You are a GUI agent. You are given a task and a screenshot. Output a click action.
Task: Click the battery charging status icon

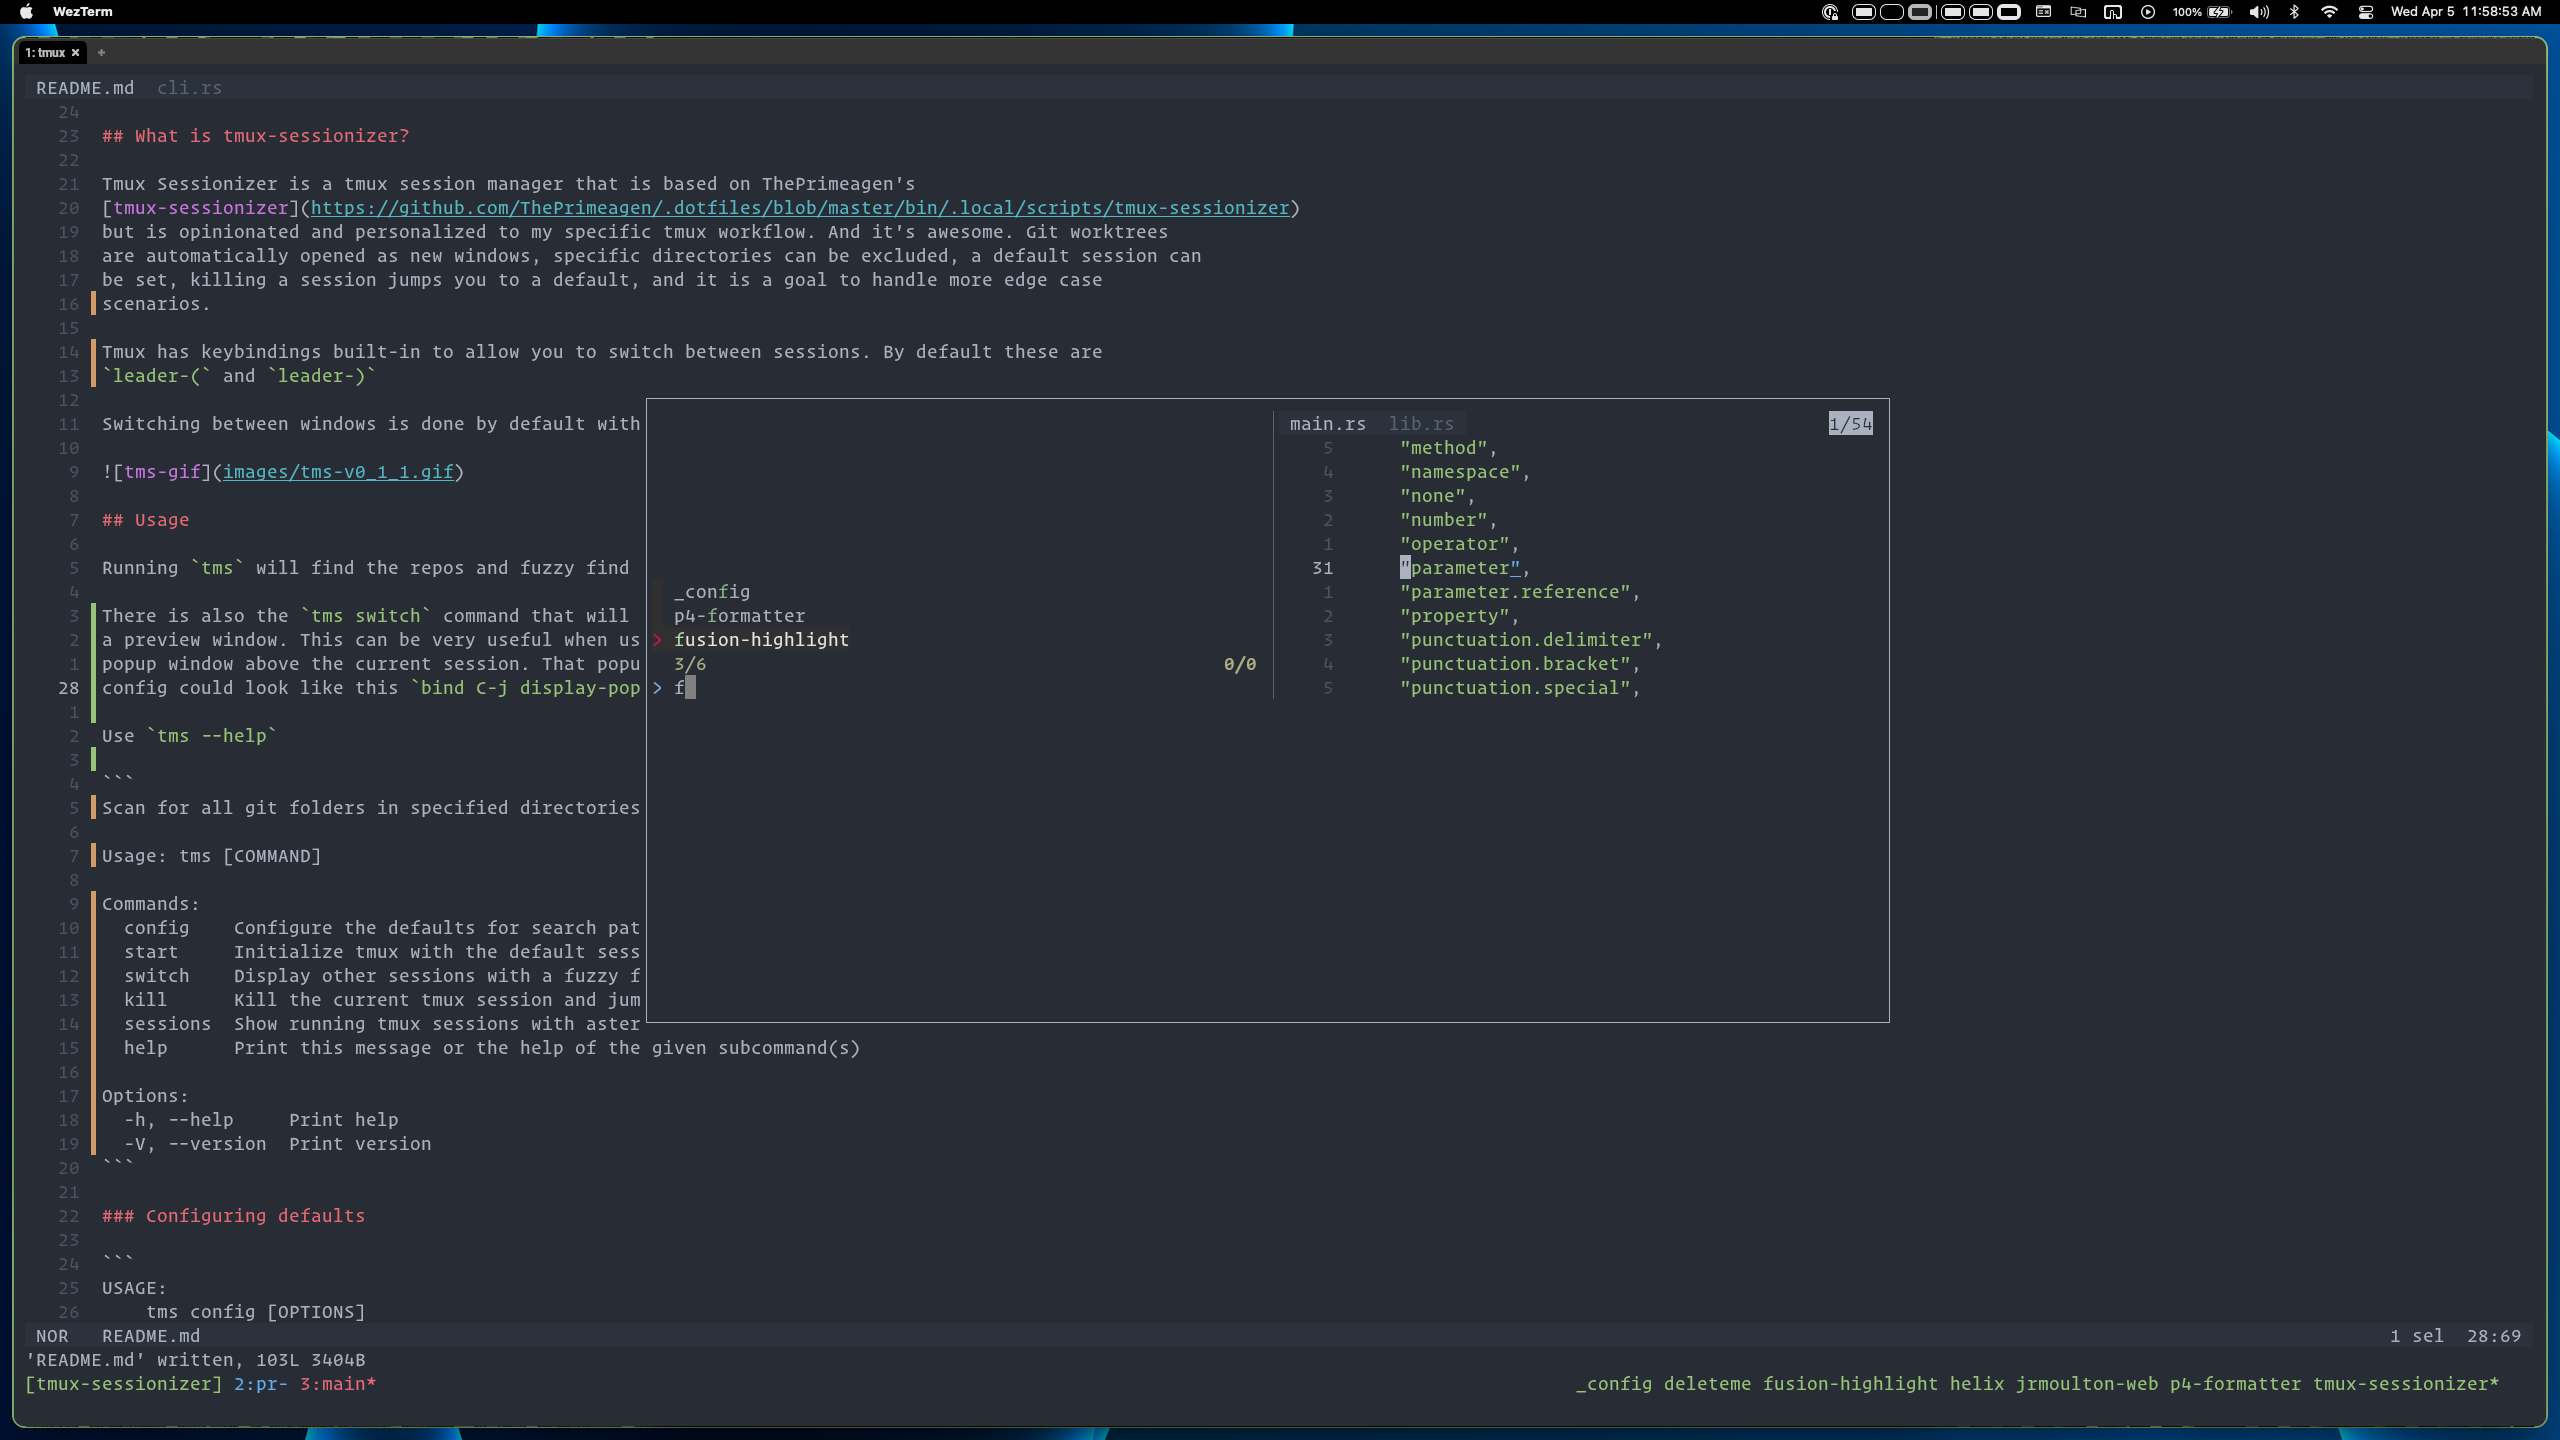point(2220,12)
